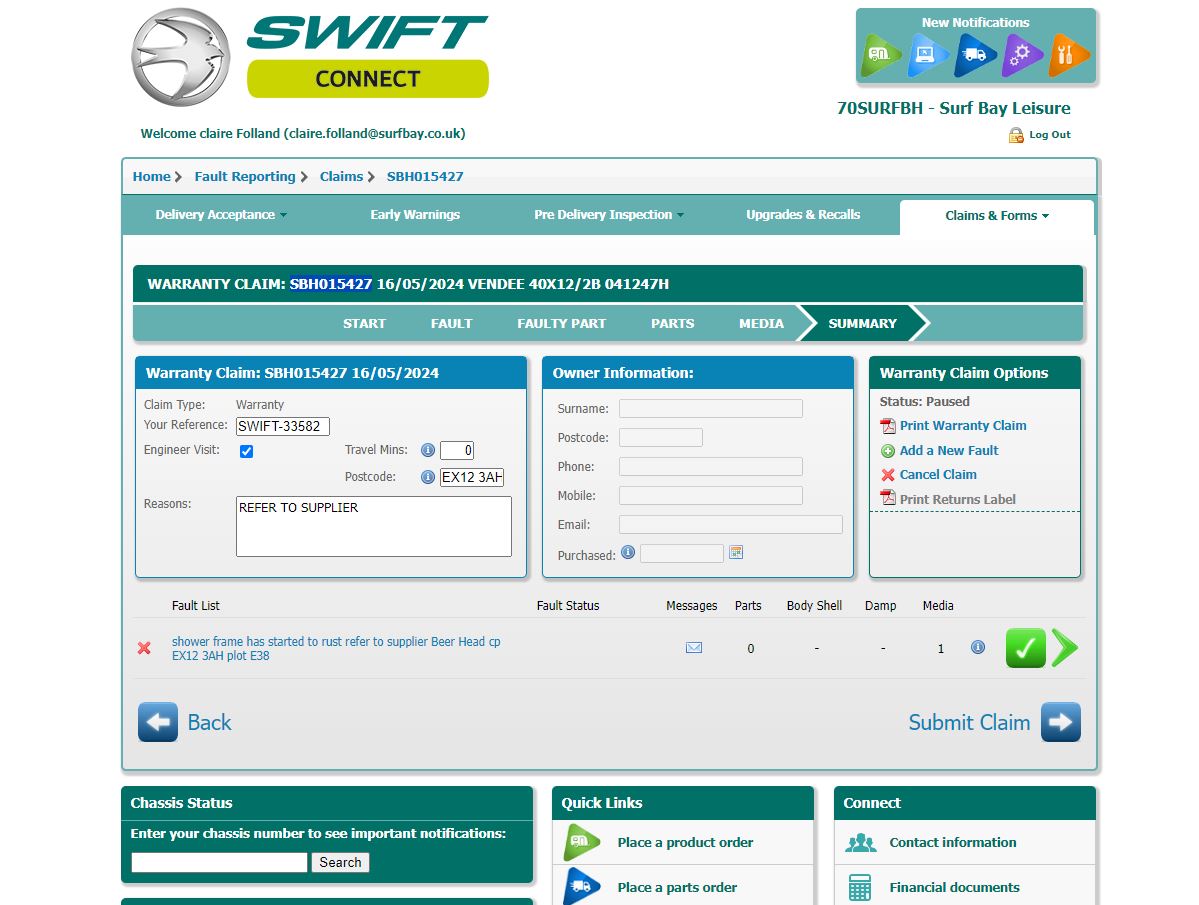
Task: Click the red X Cancel Claim icon
Action: [888, 475]
